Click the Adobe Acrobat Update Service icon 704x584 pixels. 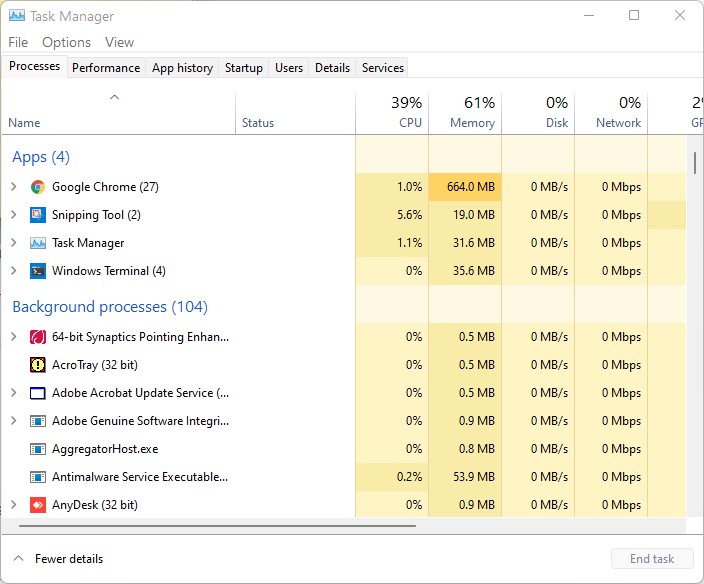click(38, 393)
